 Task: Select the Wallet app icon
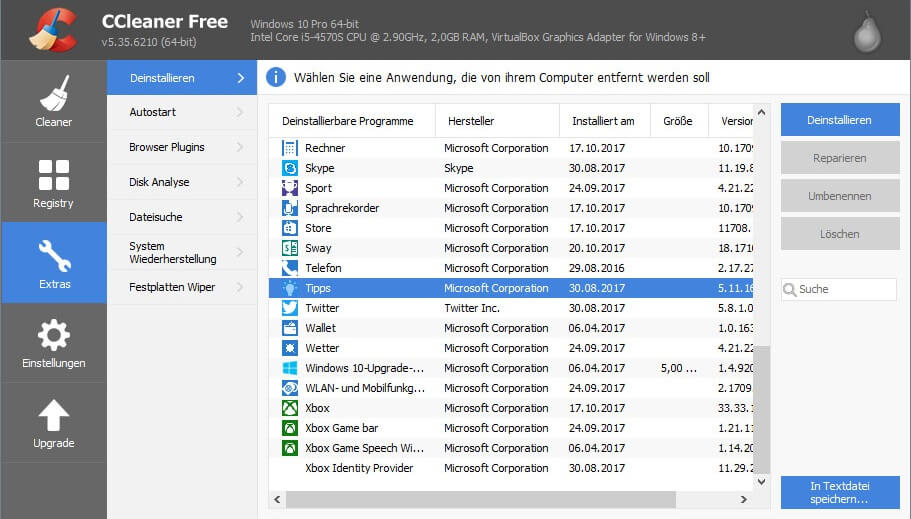coord(289,328)
